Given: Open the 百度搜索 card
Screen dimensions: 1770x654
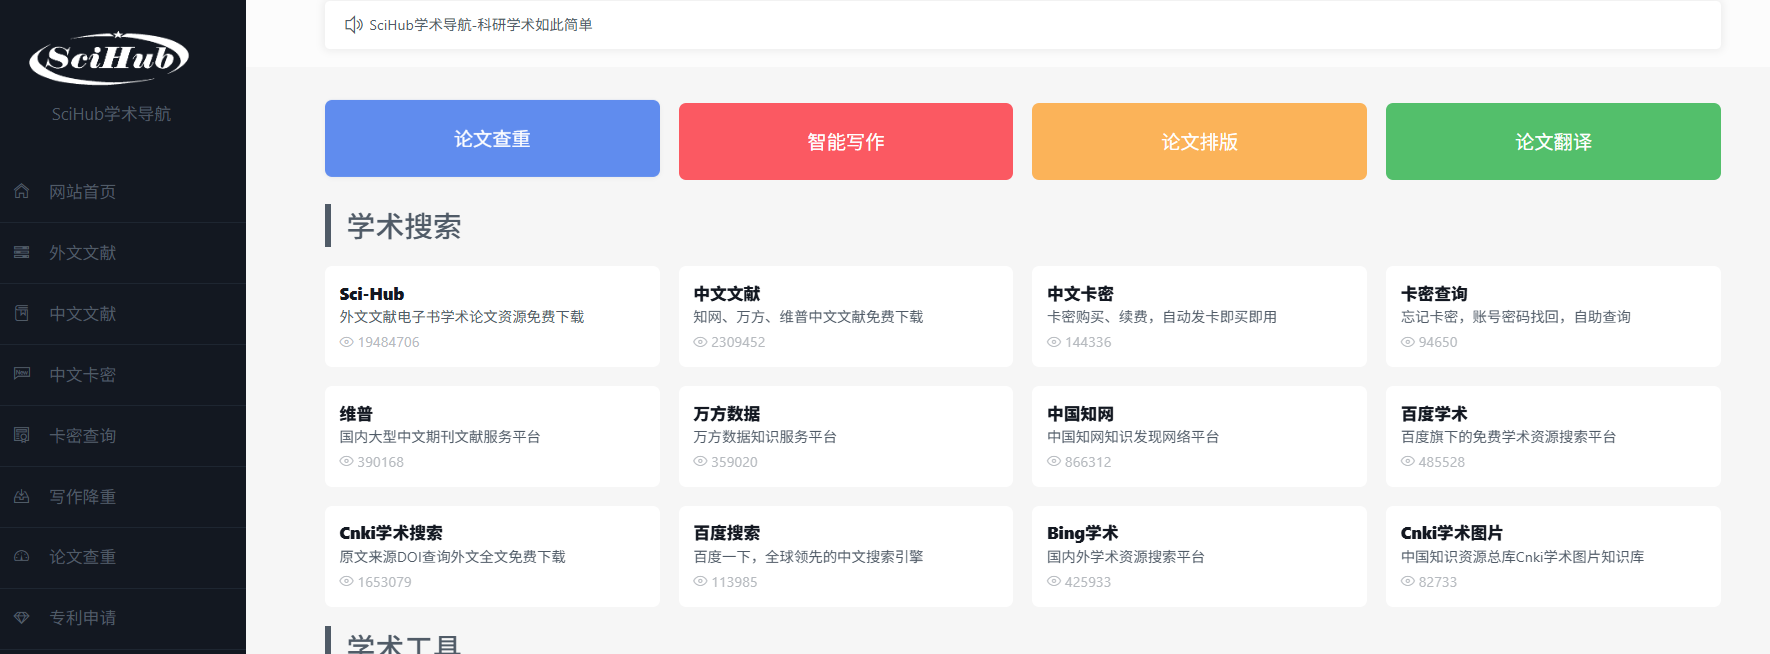Looking at the screenshot, I should tap(846, 556).
